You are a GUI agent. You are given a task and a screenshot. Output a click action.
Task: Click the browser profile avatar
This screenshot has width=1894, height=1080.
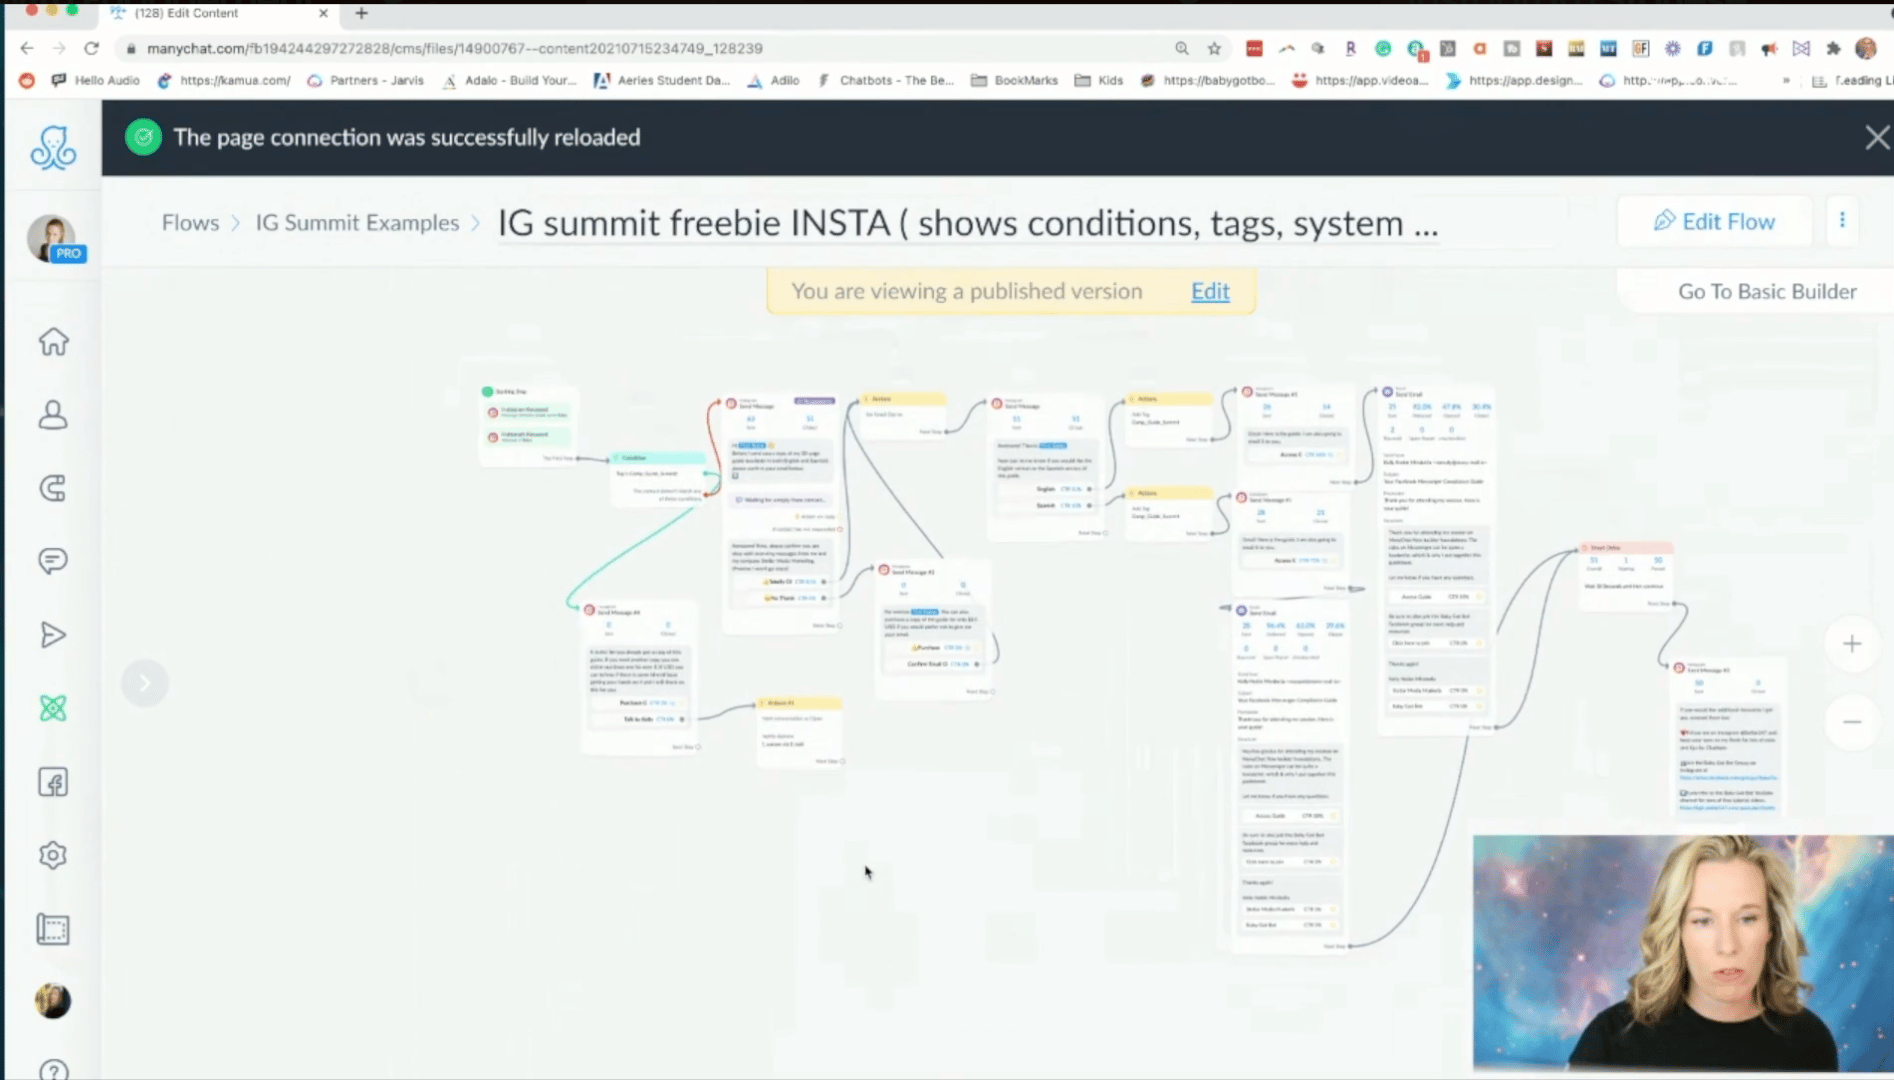point(1866,48)
